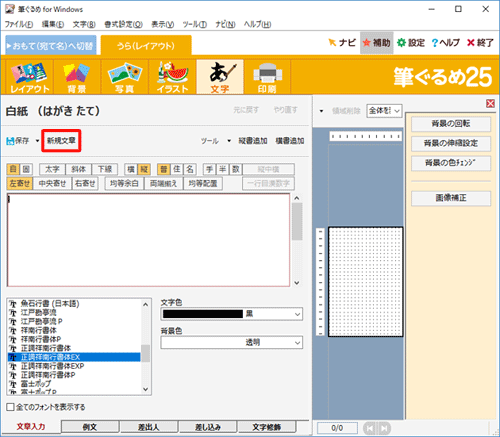Apply 均等余白 spacing

coord(124,183)
